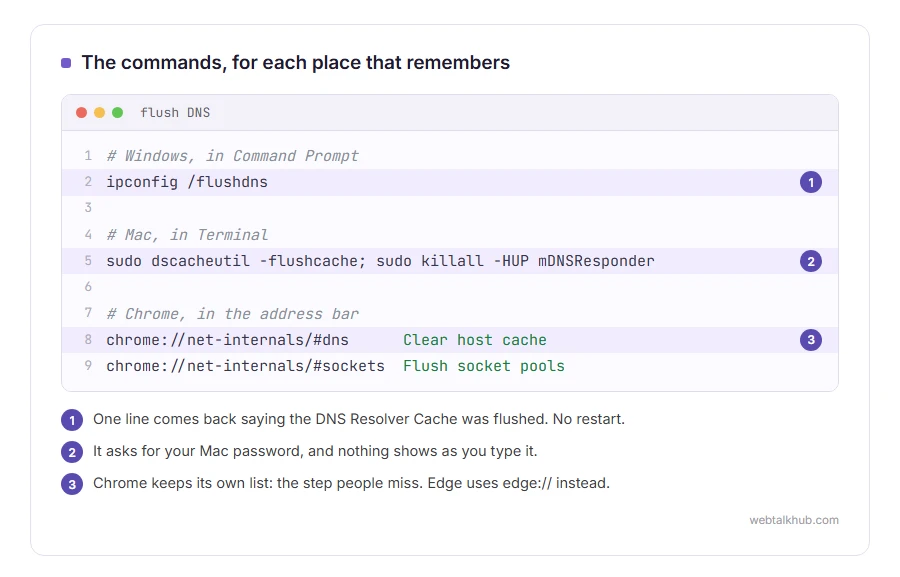Click the comment '# Windows, in Command Prompt'
Viewport: 900px width, 577px height.
[232, 156]
